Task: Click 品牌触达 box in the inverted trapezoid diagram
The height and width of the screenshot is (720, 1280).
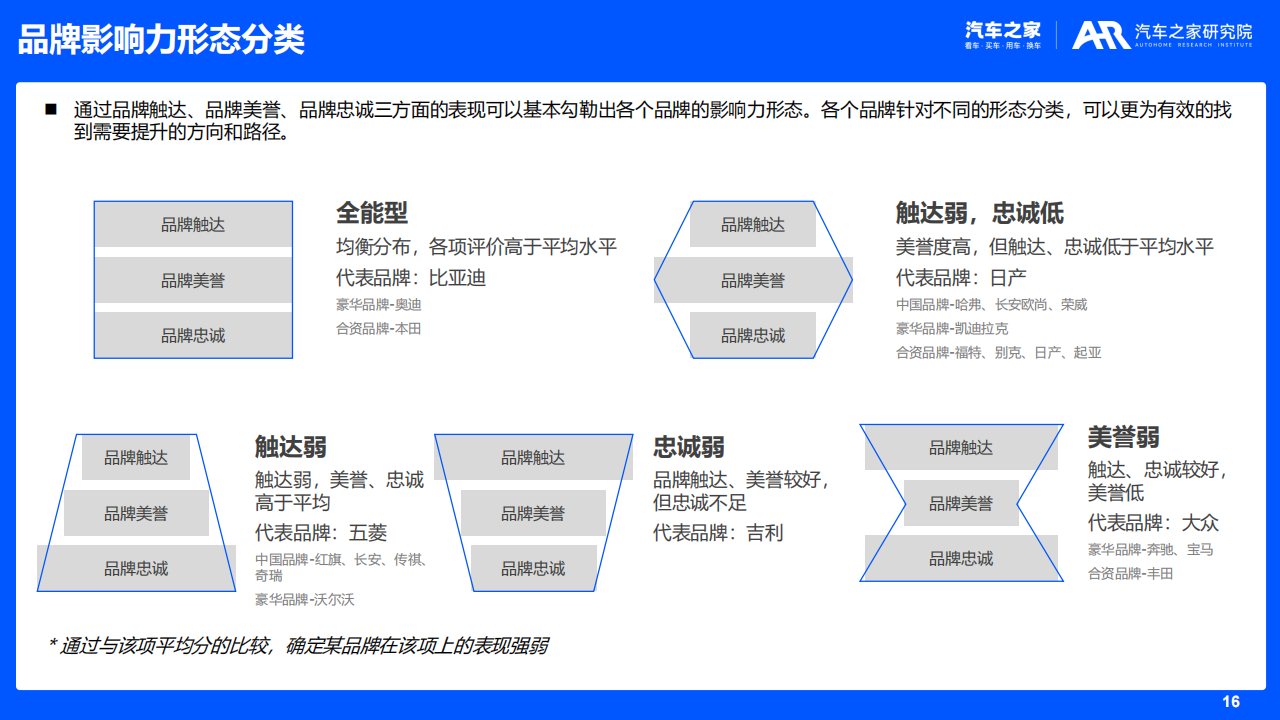Action: tap(533, 457)
